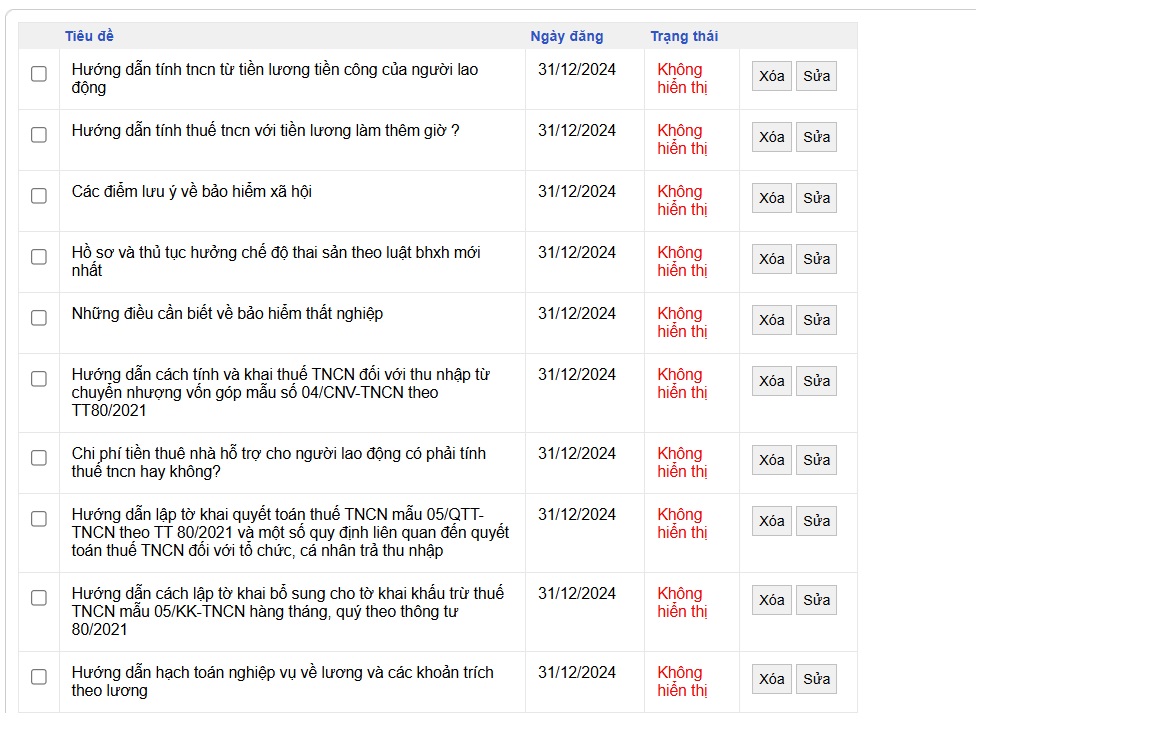Click Sửa for 'Các điểm lưu ý về bảo hiểm xã hội'
This screenshot has height=743, width=1158.
point(816,198)
